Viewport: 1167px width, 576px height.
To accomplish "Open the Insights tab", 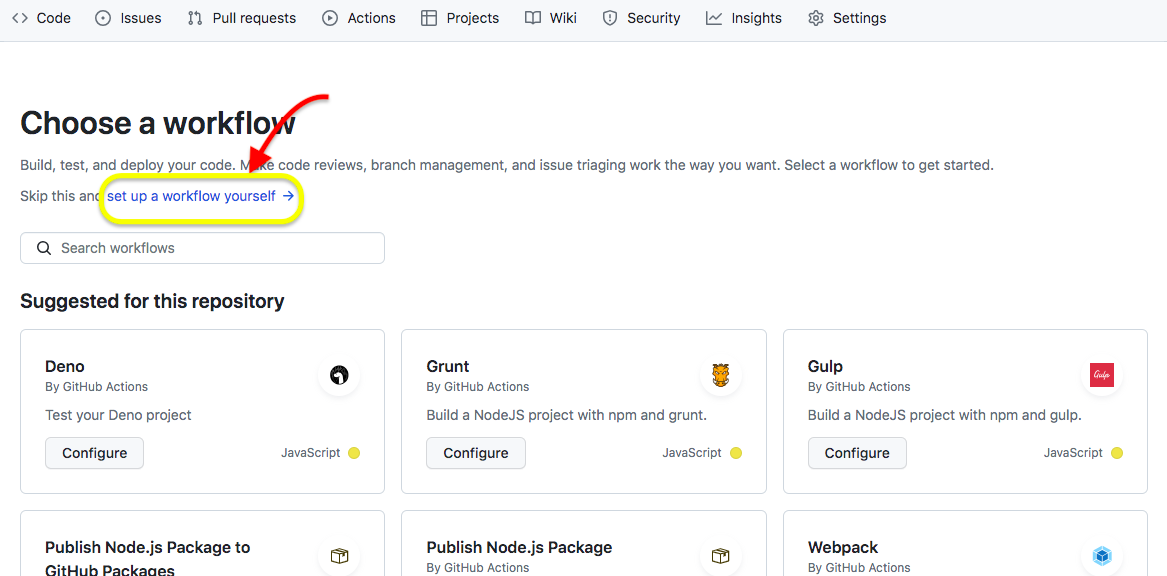I will [744, 18].
